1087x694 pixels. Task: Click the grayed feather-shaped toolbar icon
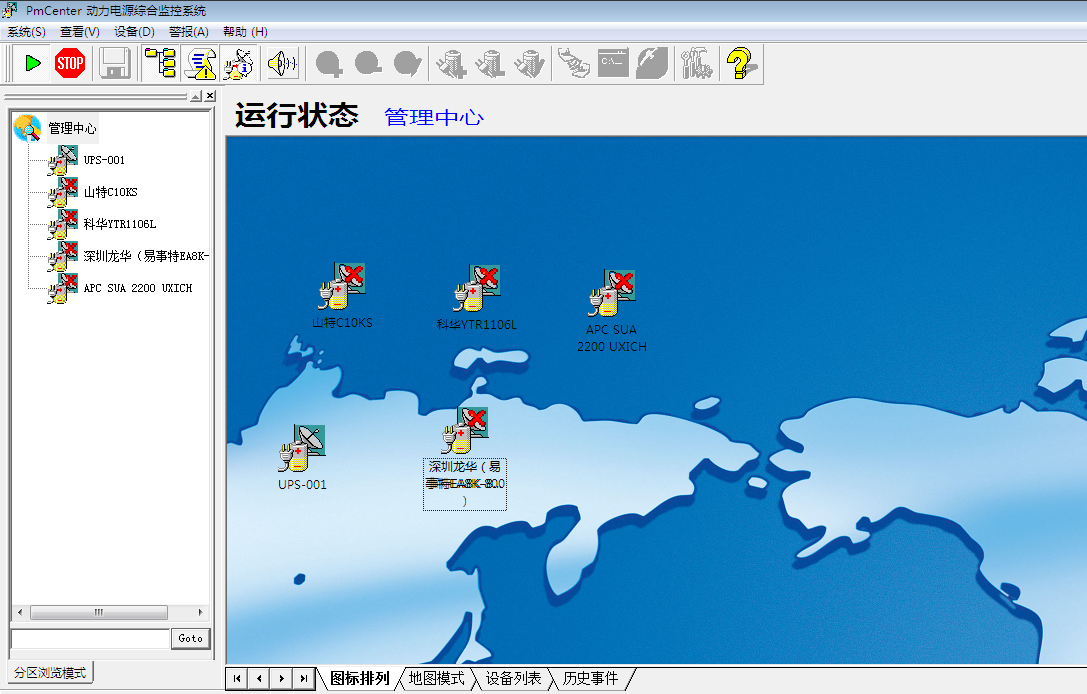click(652, 64)
